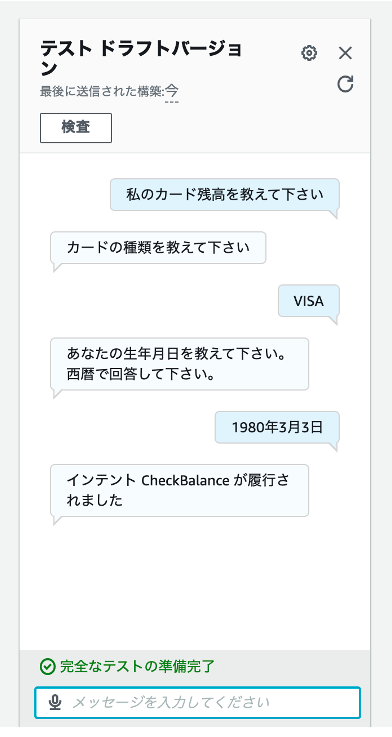Close the test draft version panel
This screenshot has width=392, height=737.
(x=345, y=53)
